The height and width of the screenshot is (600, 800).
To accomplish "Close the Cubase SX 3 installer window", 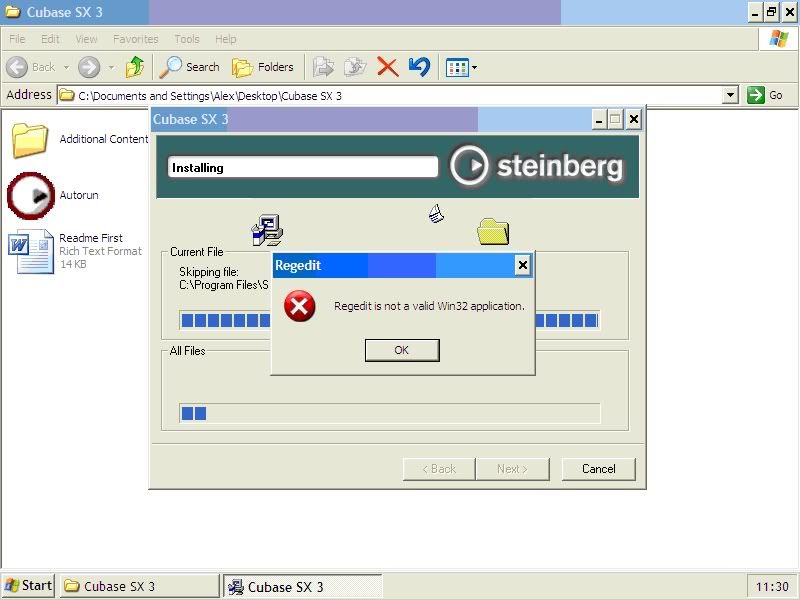I will tap(633, 120).
